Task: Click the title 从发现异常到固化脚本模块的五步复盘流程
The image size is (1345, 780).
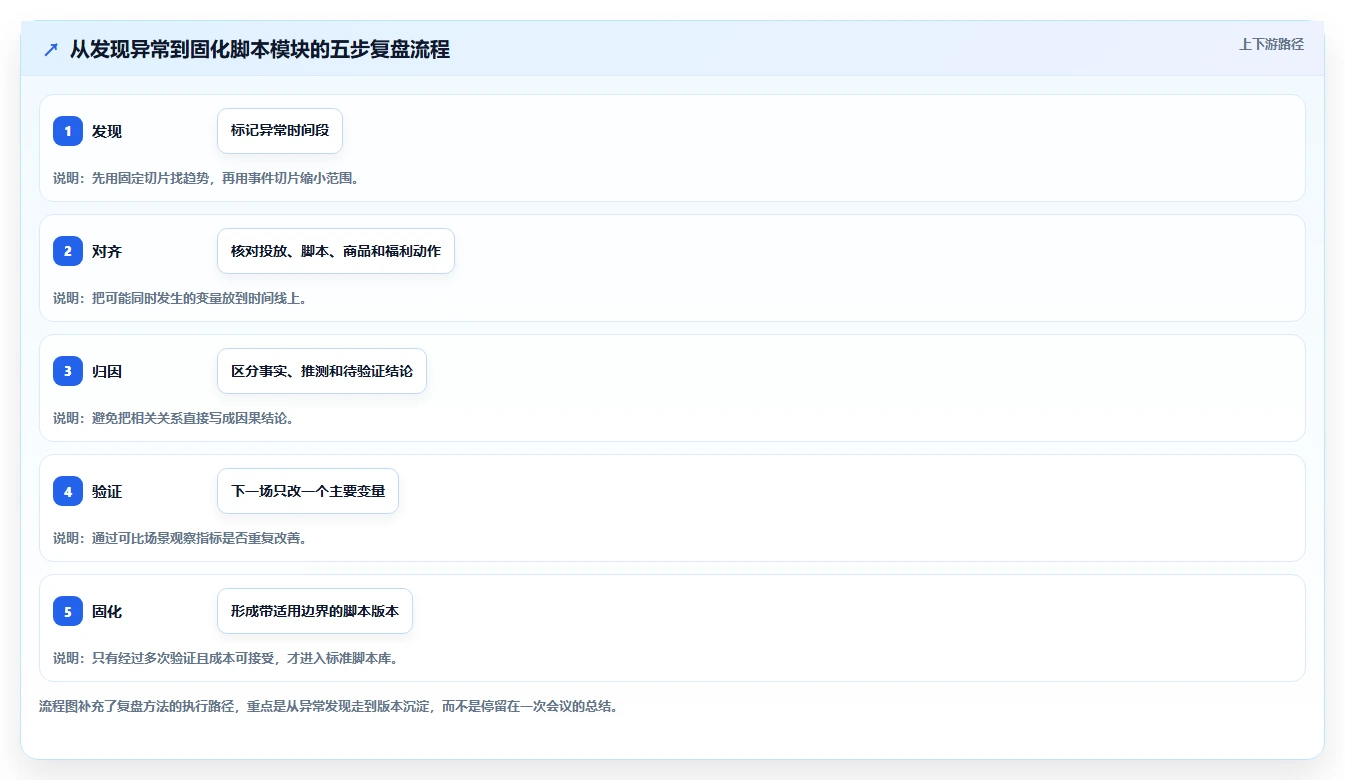Action: click(x=260, y=49)
